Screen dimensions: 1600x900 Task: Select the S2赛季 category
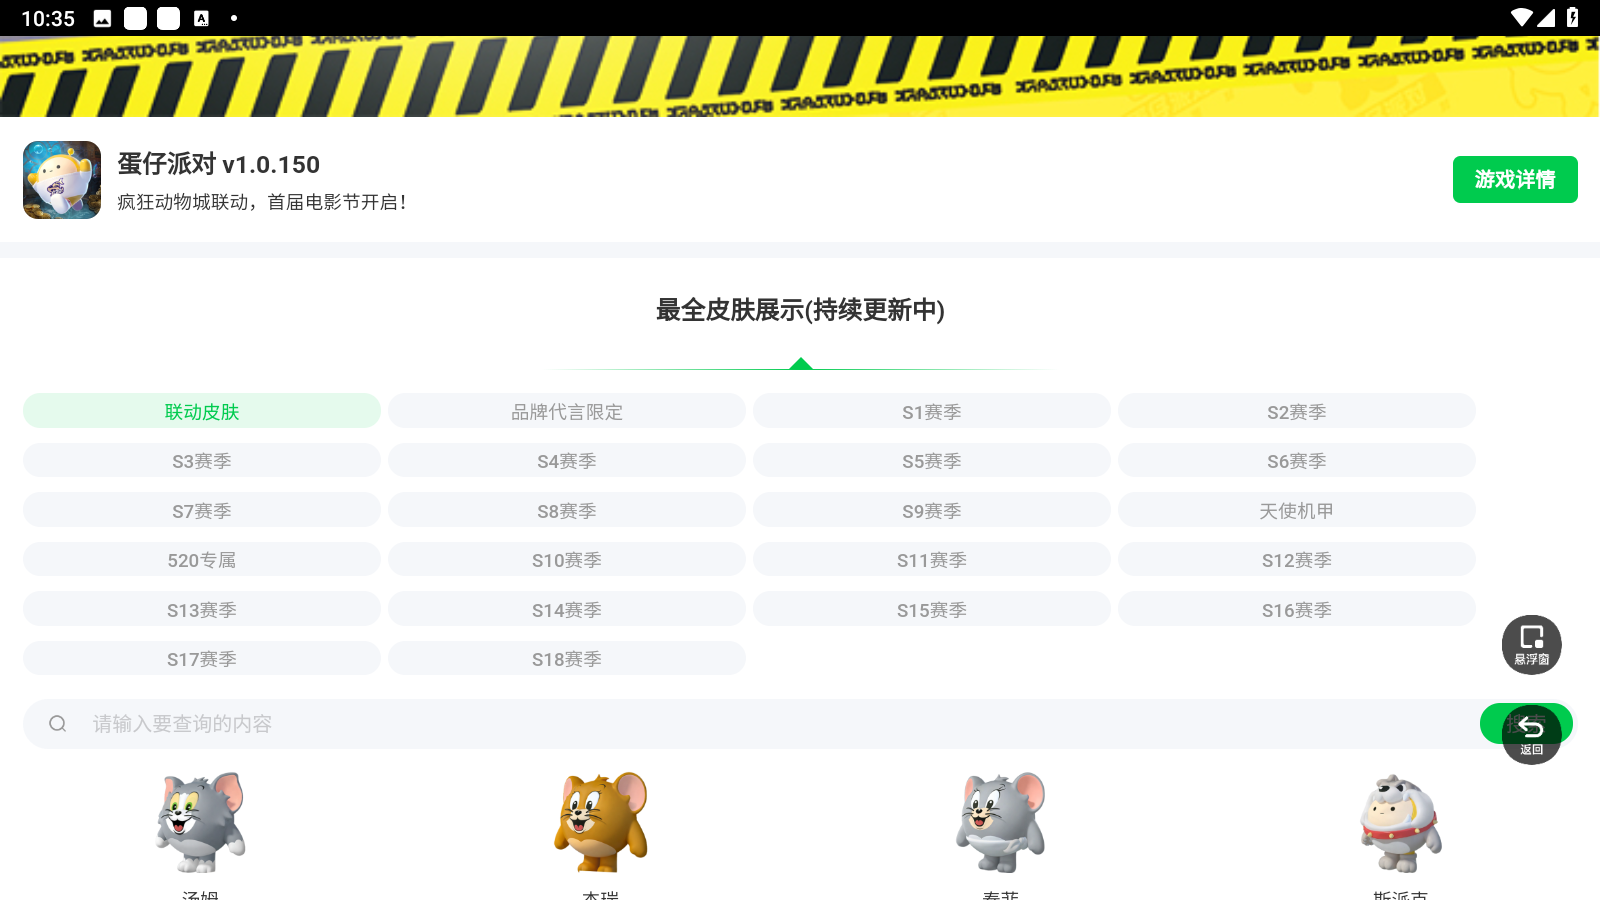[1297, 411]
